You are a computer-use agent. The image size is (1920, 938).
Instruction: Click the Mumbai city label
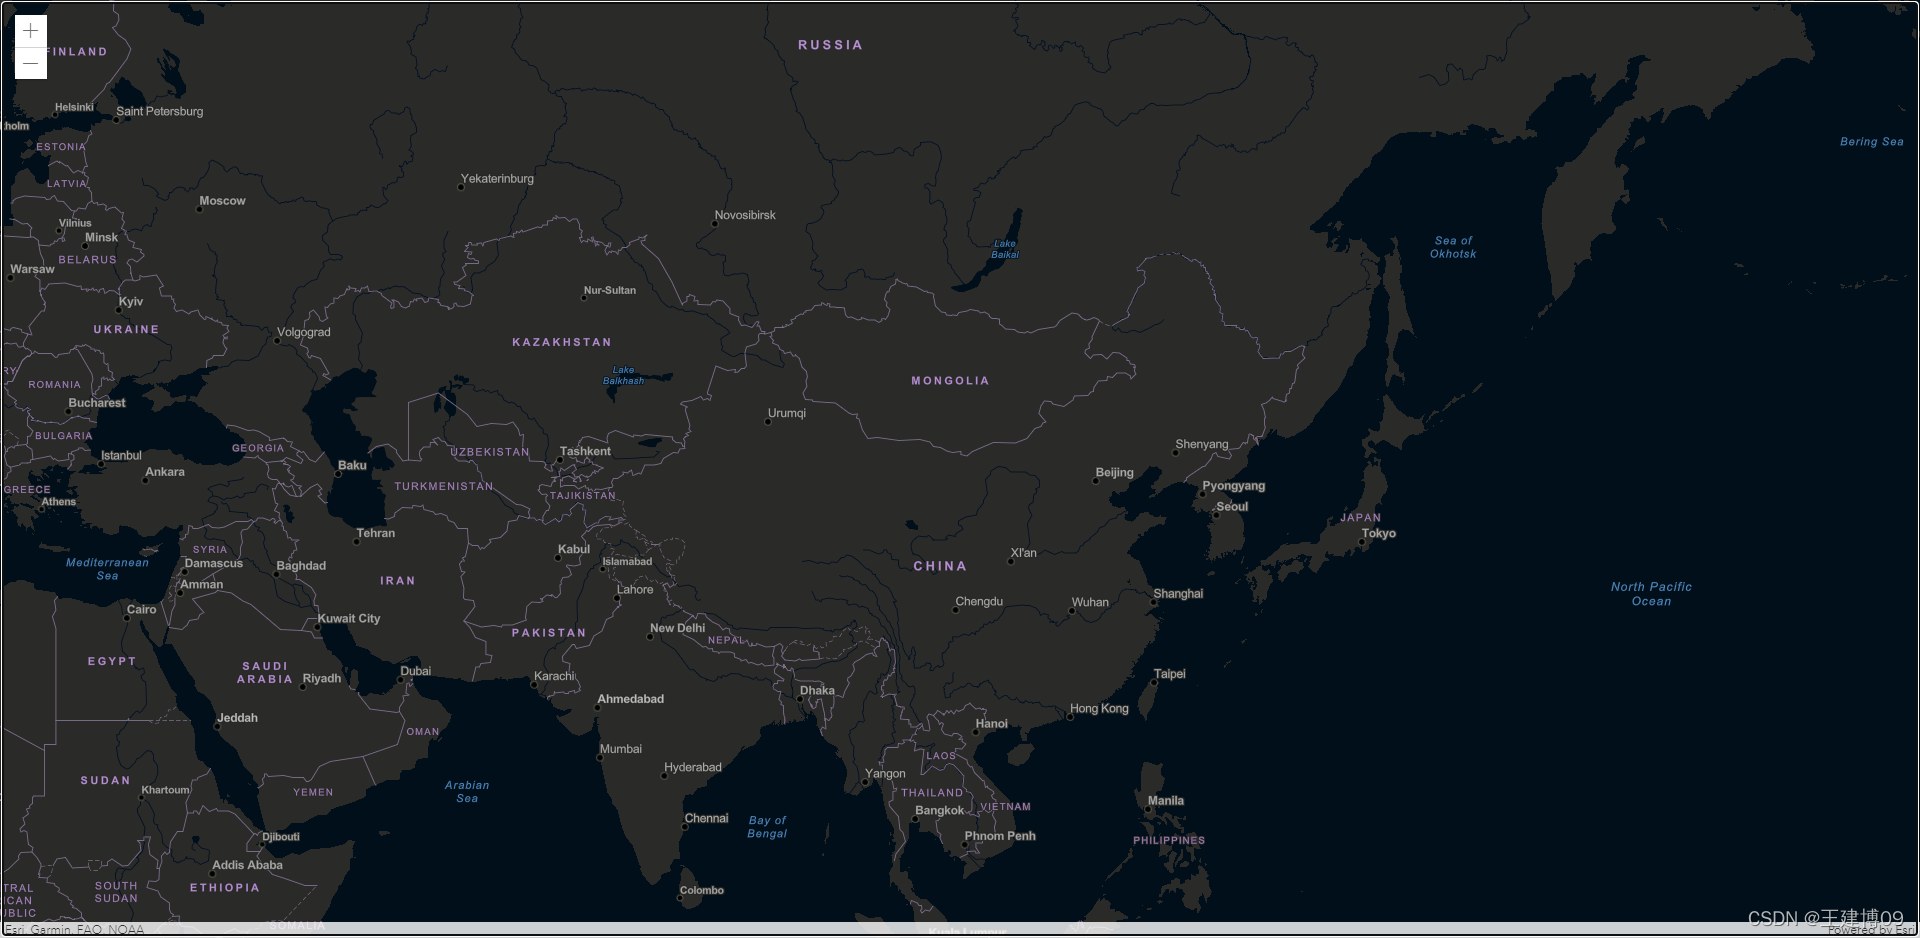click(621, 749)
